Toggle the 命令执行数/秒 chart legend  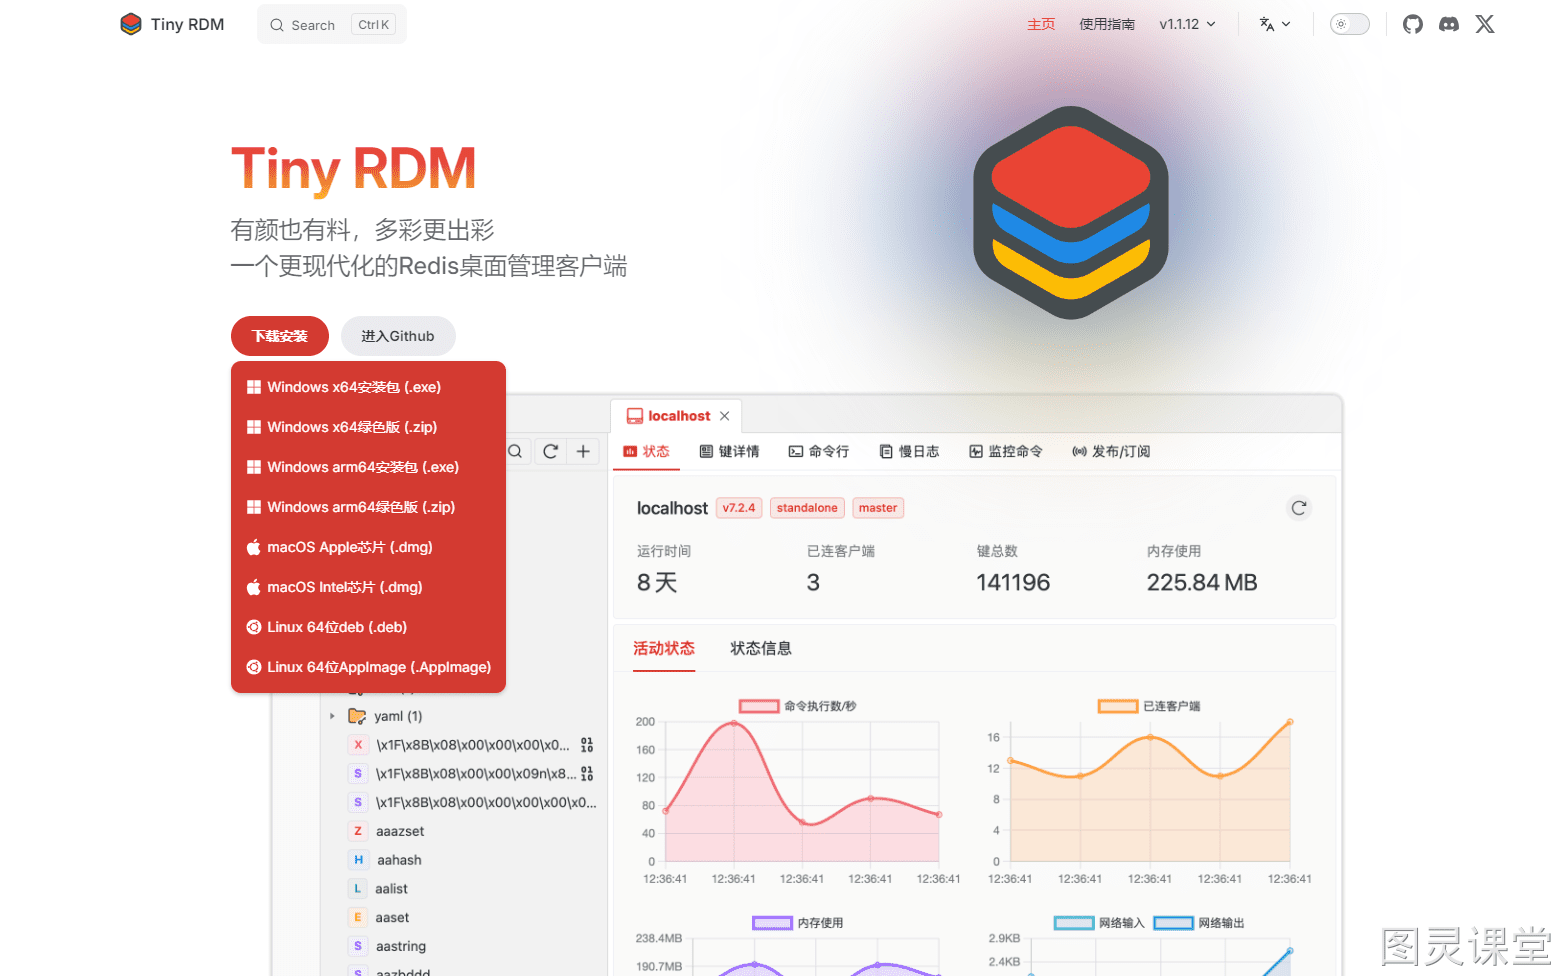point(797,706)
